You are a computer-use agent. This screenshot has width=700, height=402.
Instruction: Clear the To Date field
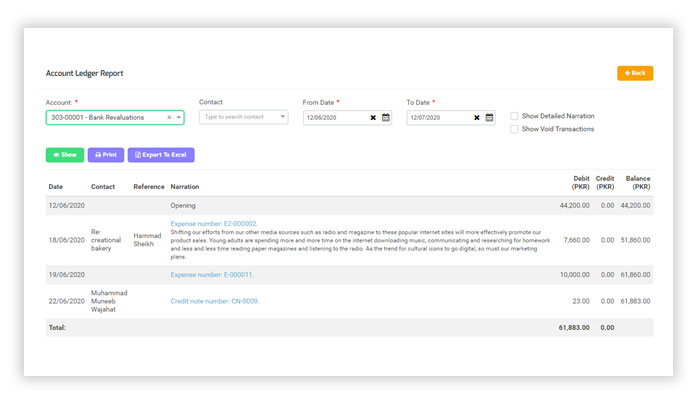(x=476, y=117)
